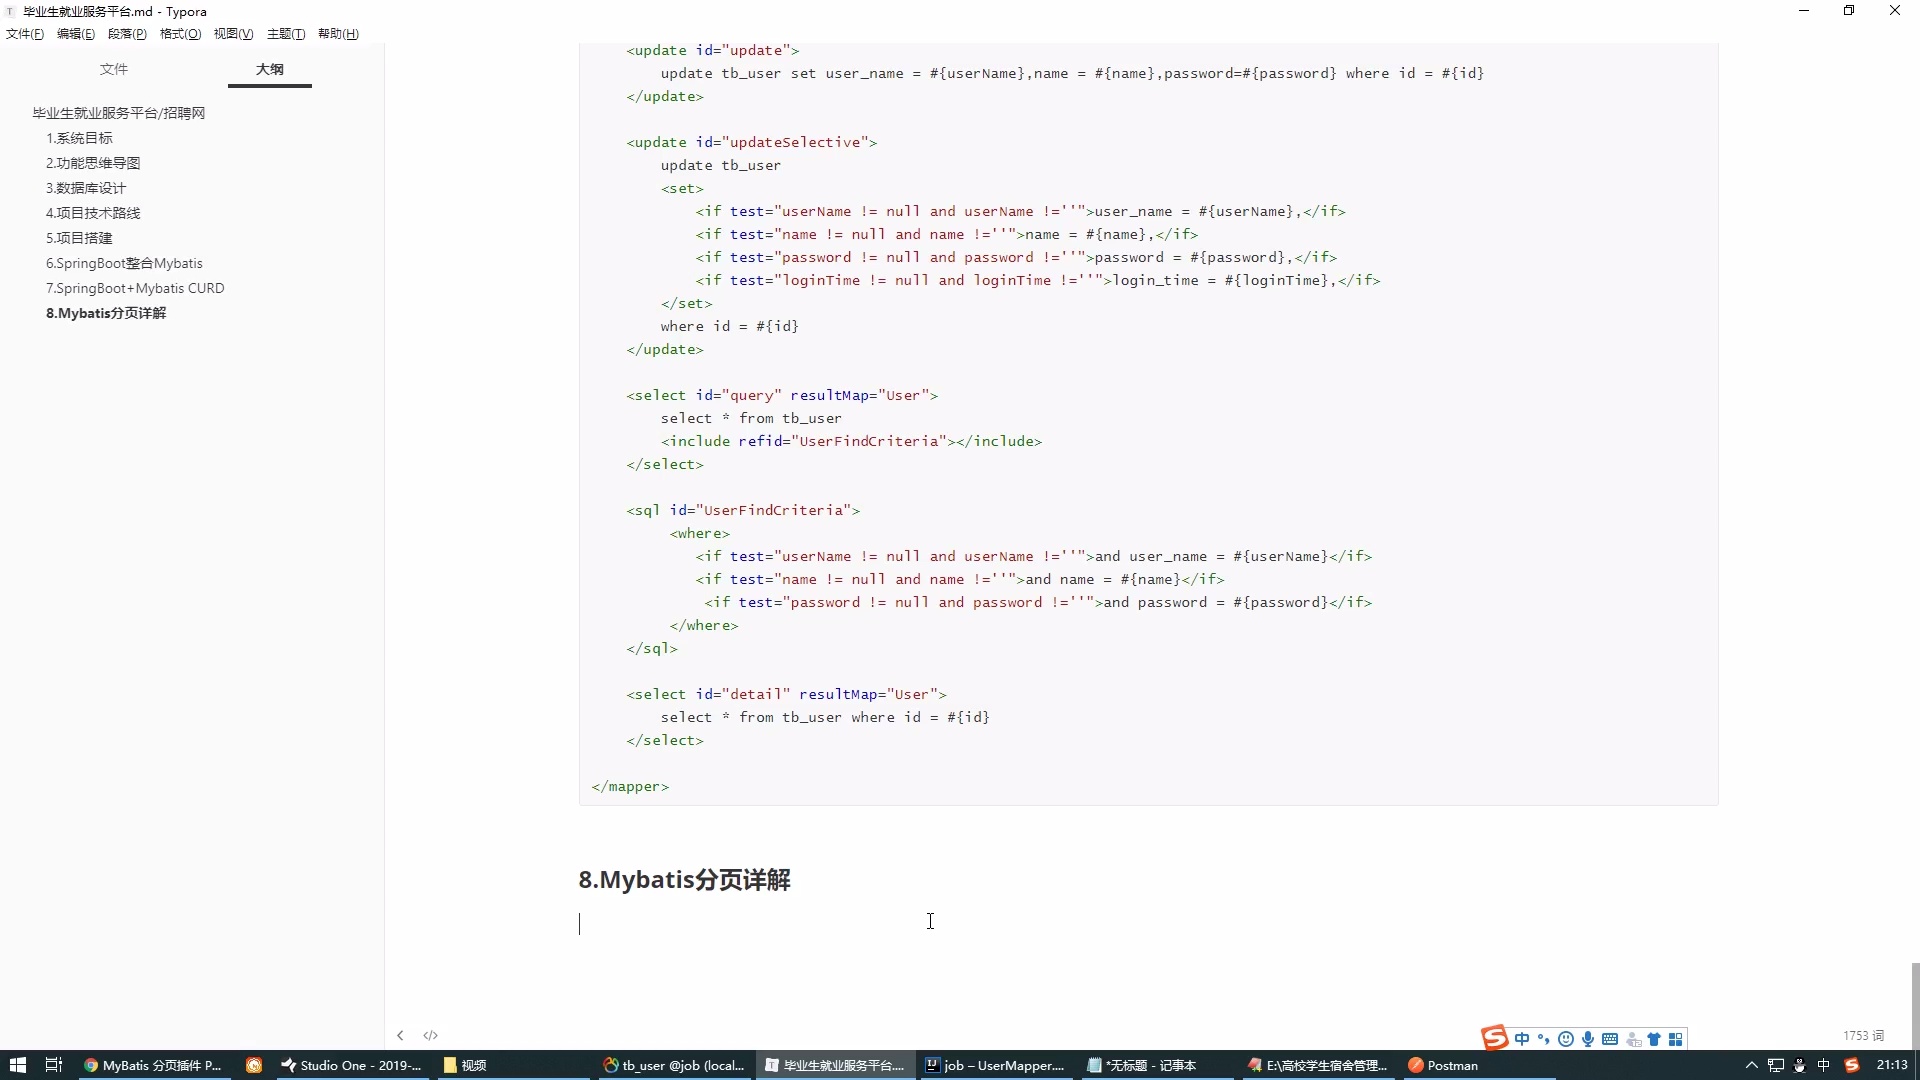The width and height of the screenshot is (1920, 1080).
Task: Open the 主题 menu
Action: (x=286, y=33)
